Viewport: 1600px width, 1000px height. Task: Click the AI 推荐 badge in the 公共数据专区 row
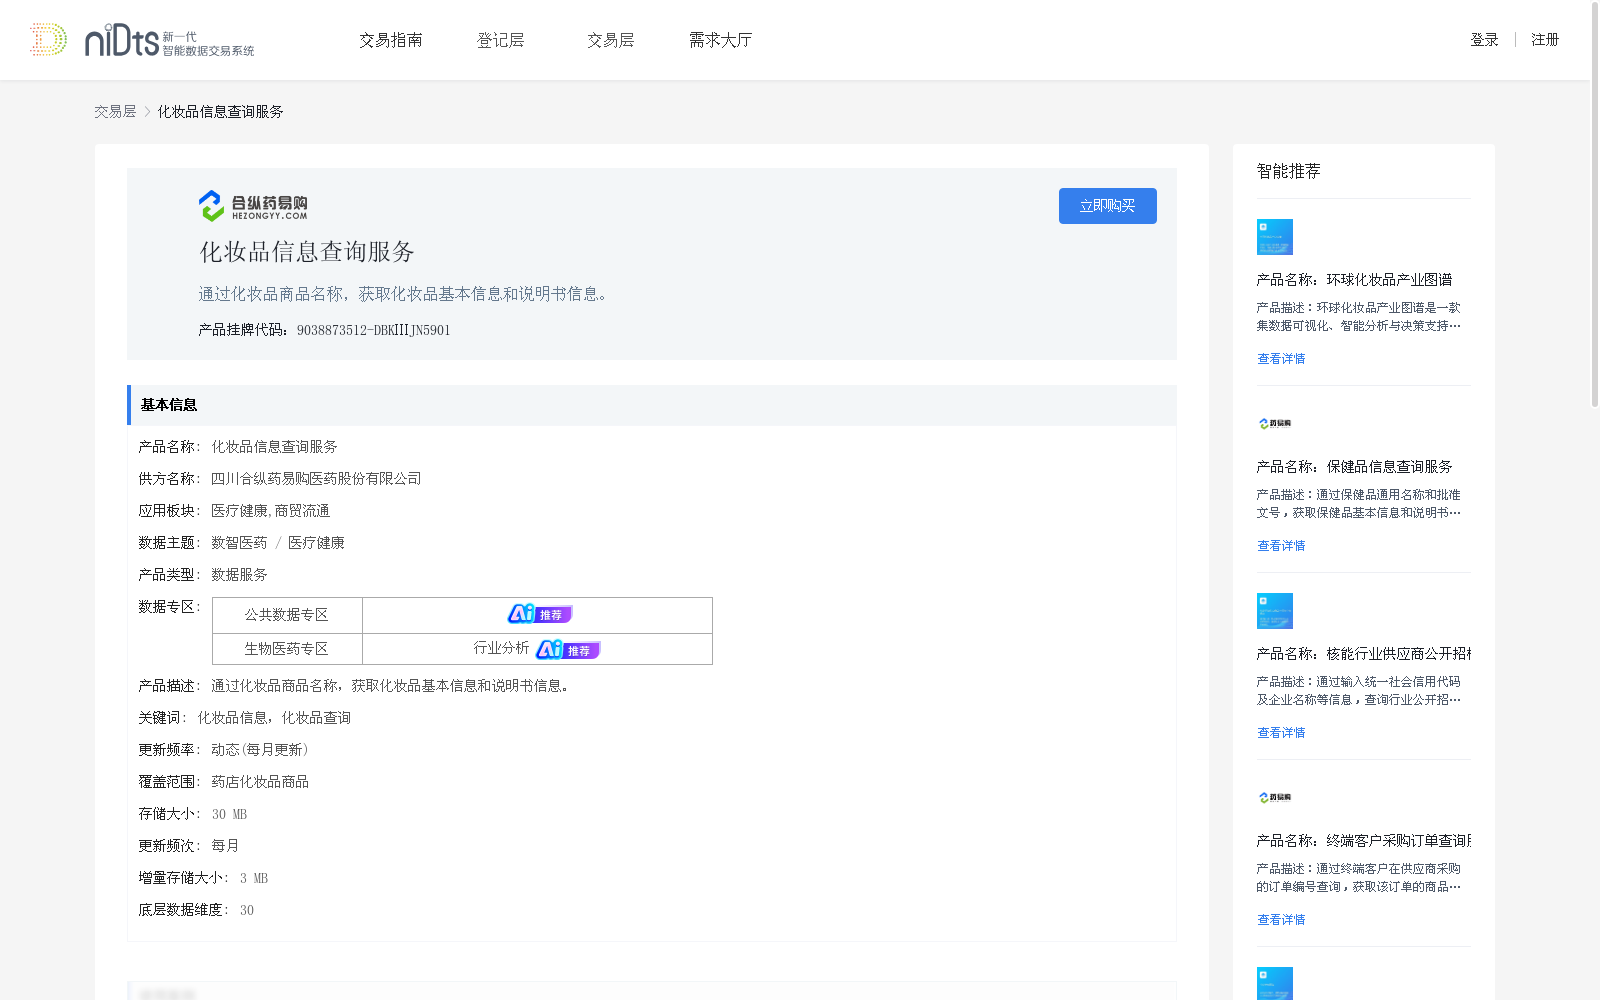tap(540, 614)
